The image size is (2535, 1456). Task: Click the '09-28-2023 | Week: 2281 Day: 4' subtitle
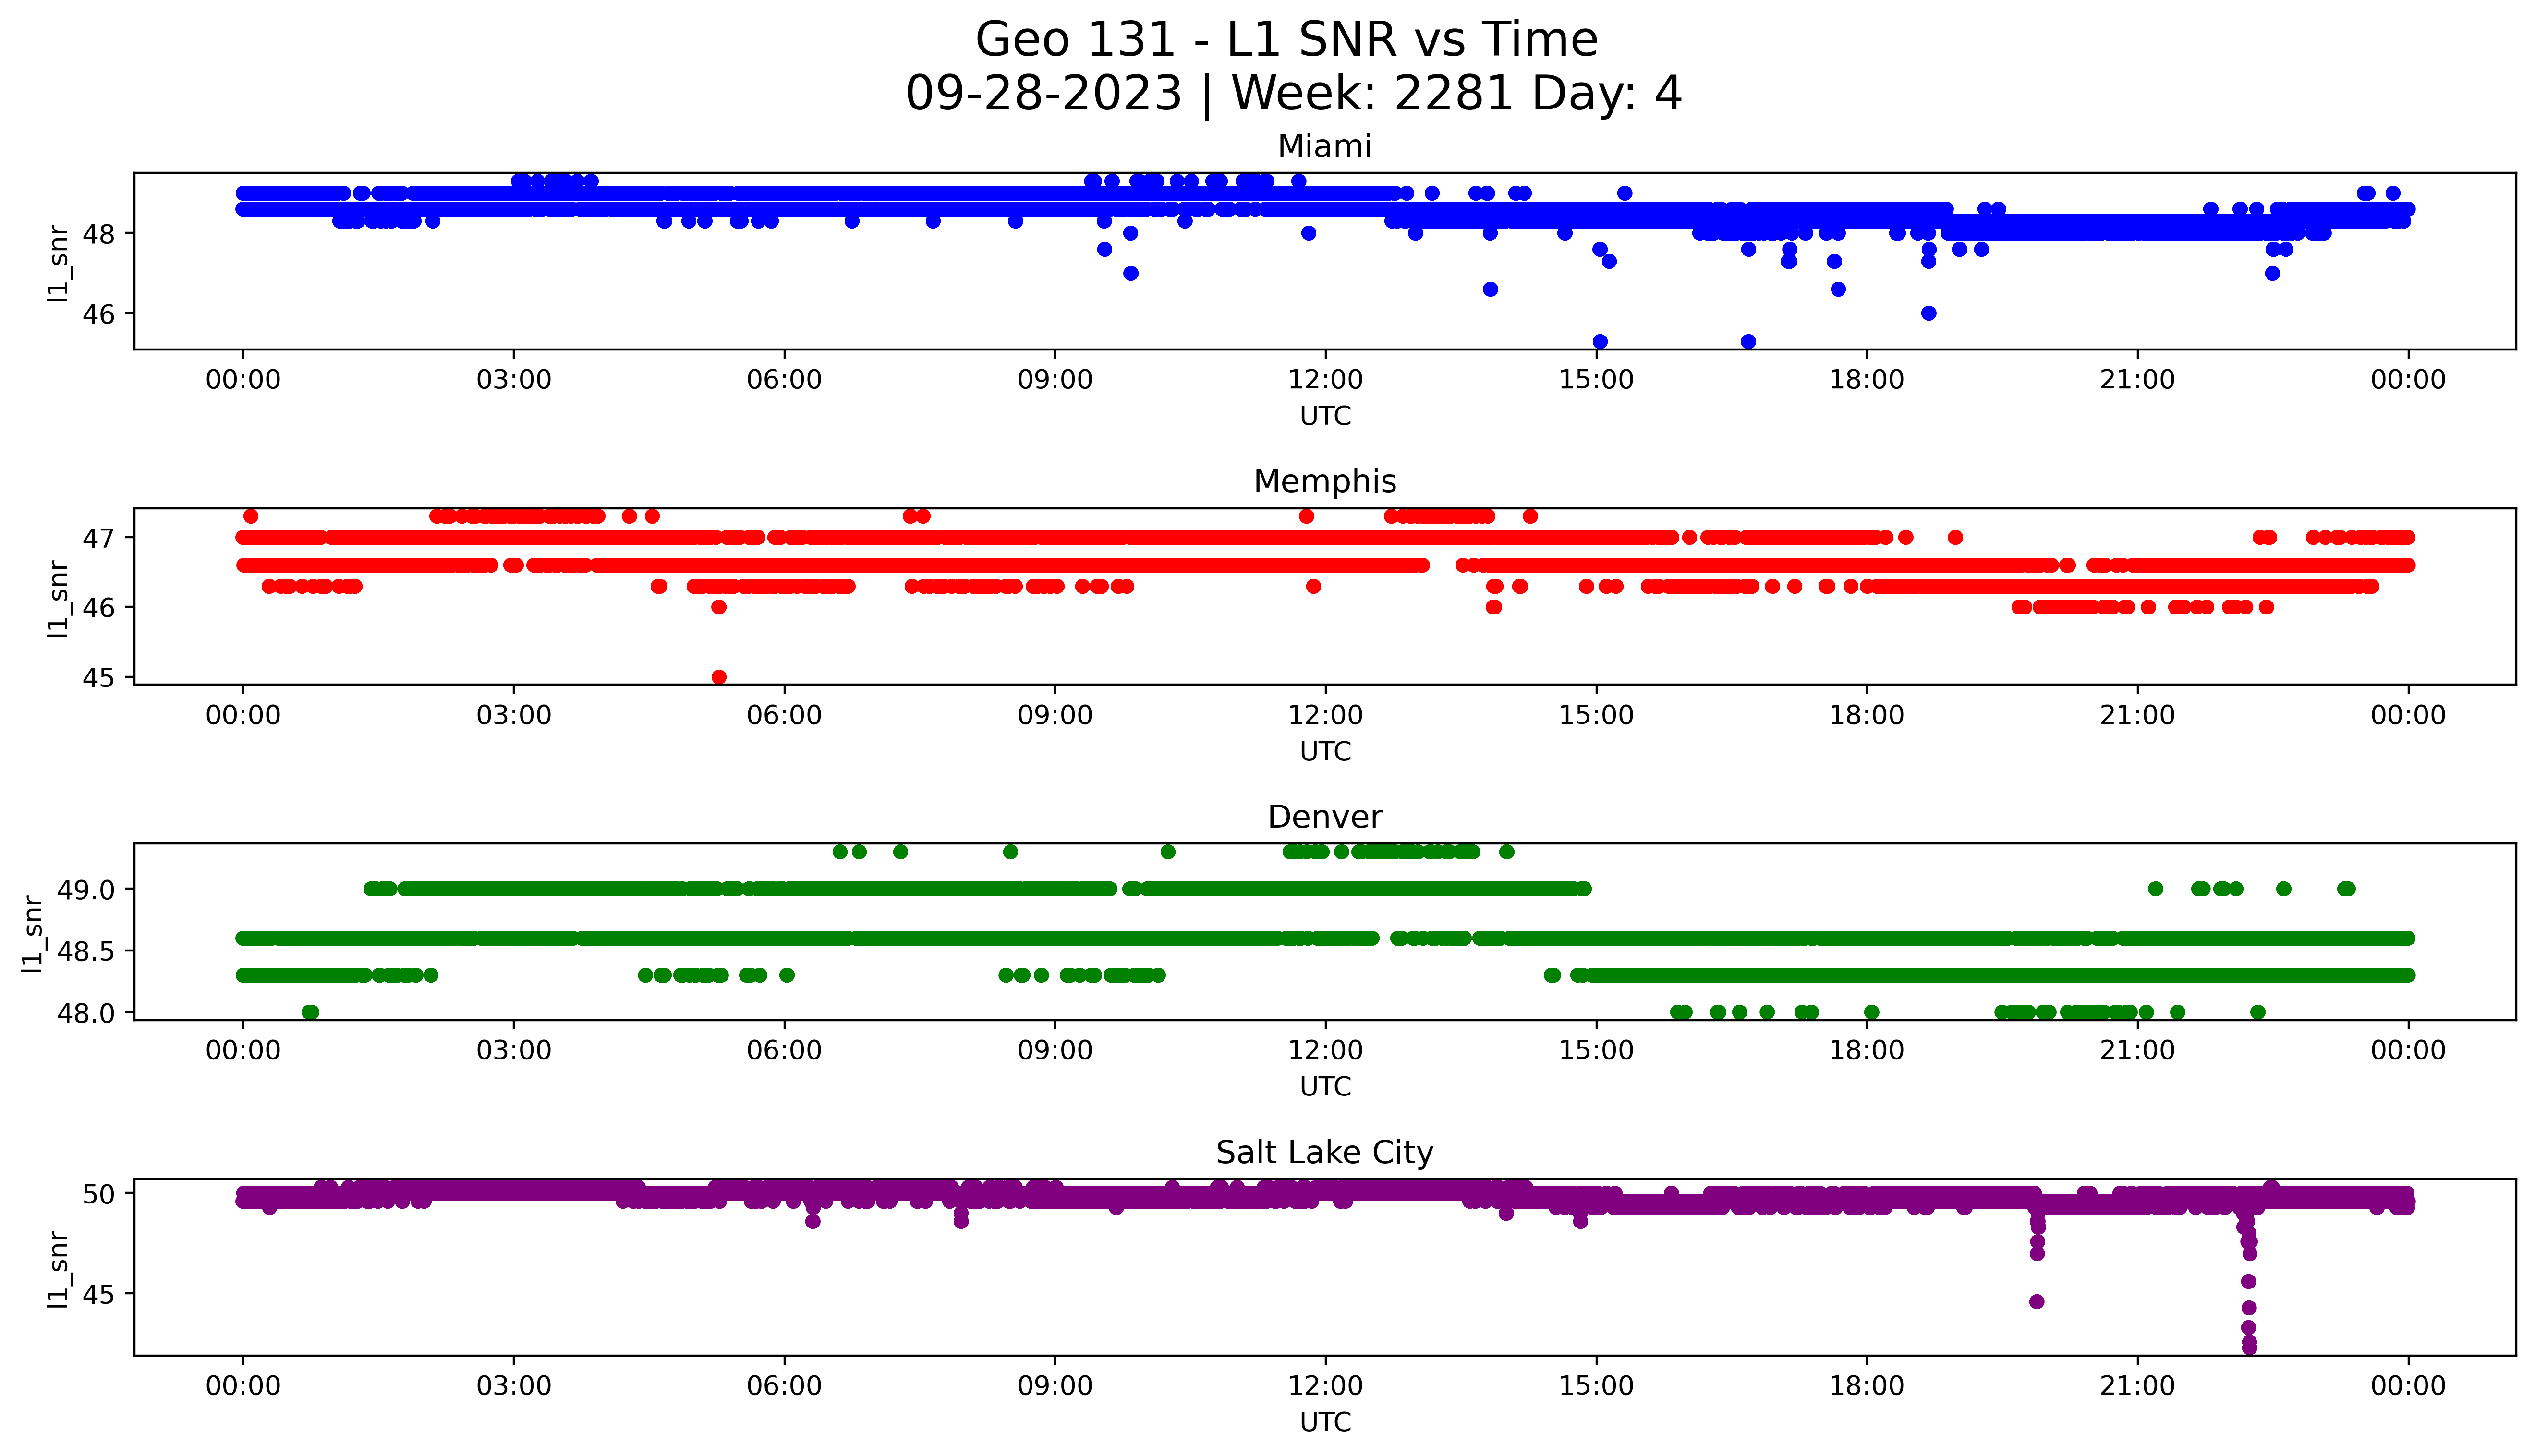(1294, 94)
